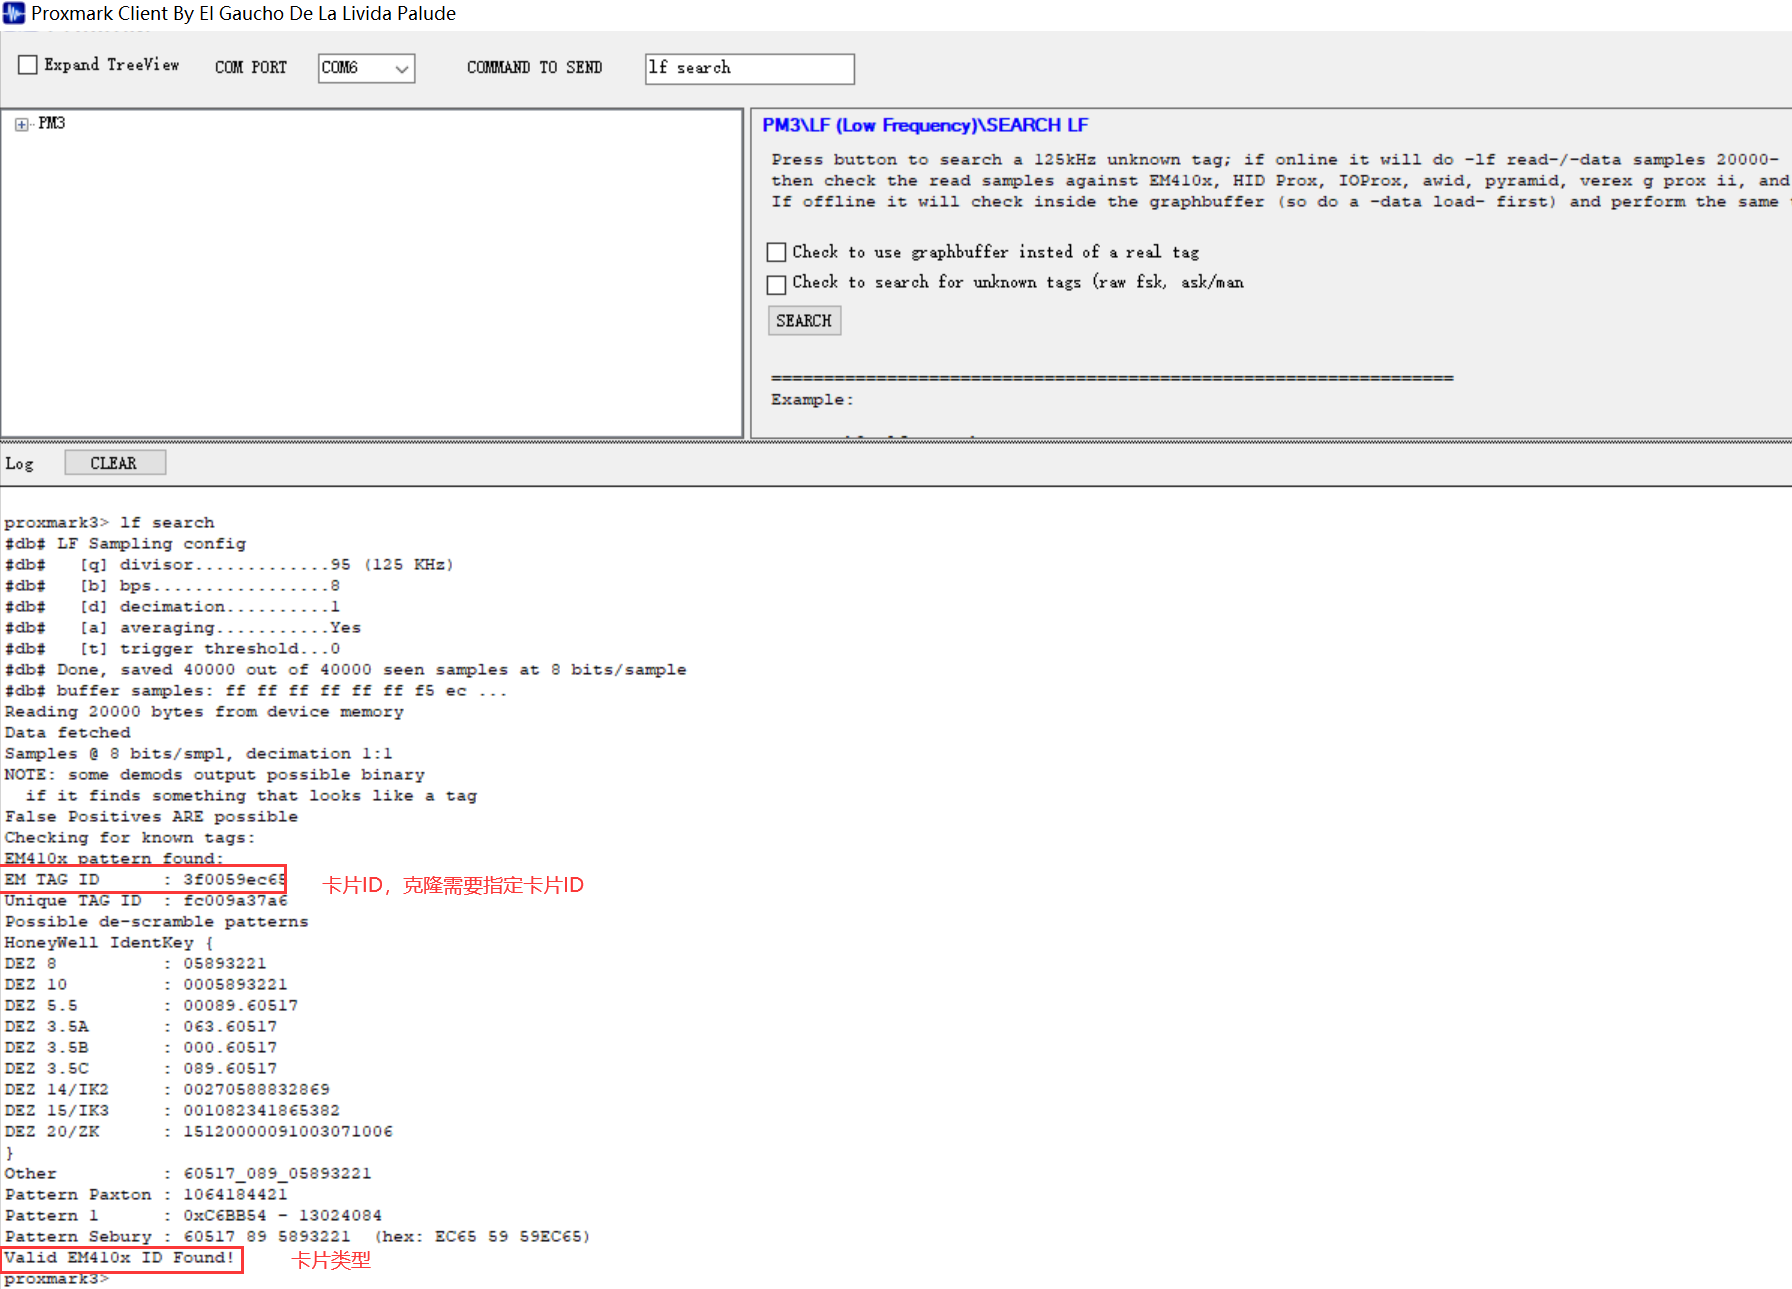
Task: Click the 'PM3\LF (Low Frequency)\SEARCH LF' heading
Action: (x=925, y=125)
